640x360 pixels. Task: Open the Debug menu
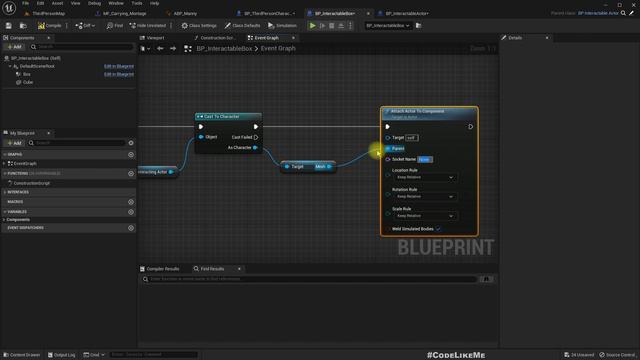[94, 3]
